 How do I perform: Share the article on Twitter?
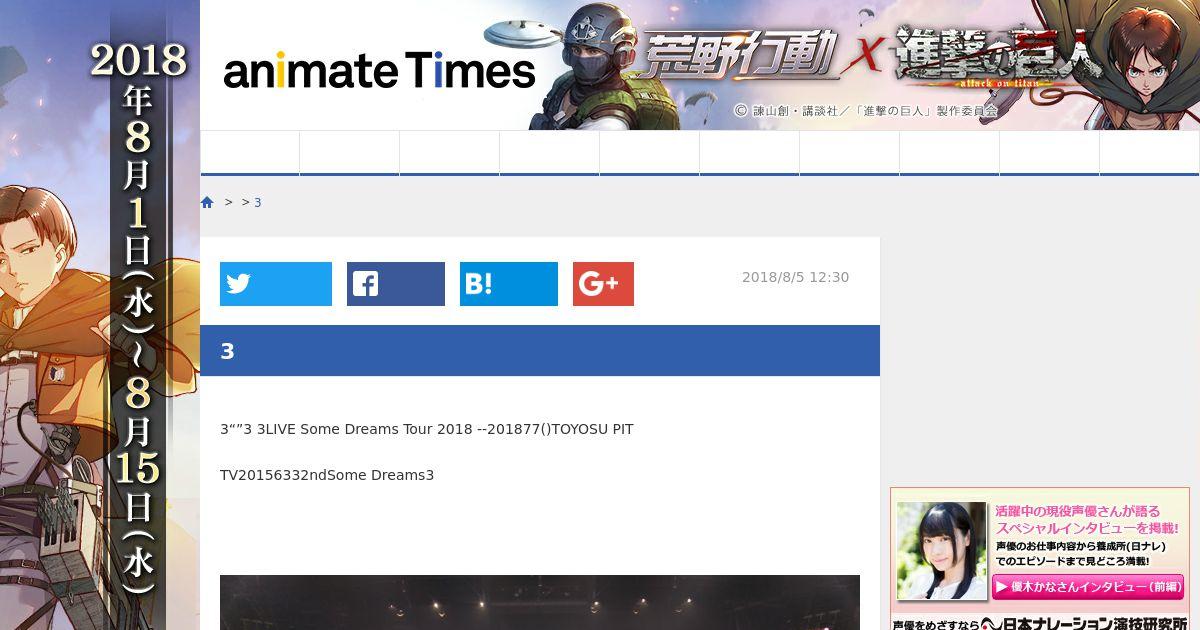tap(276, 284)
